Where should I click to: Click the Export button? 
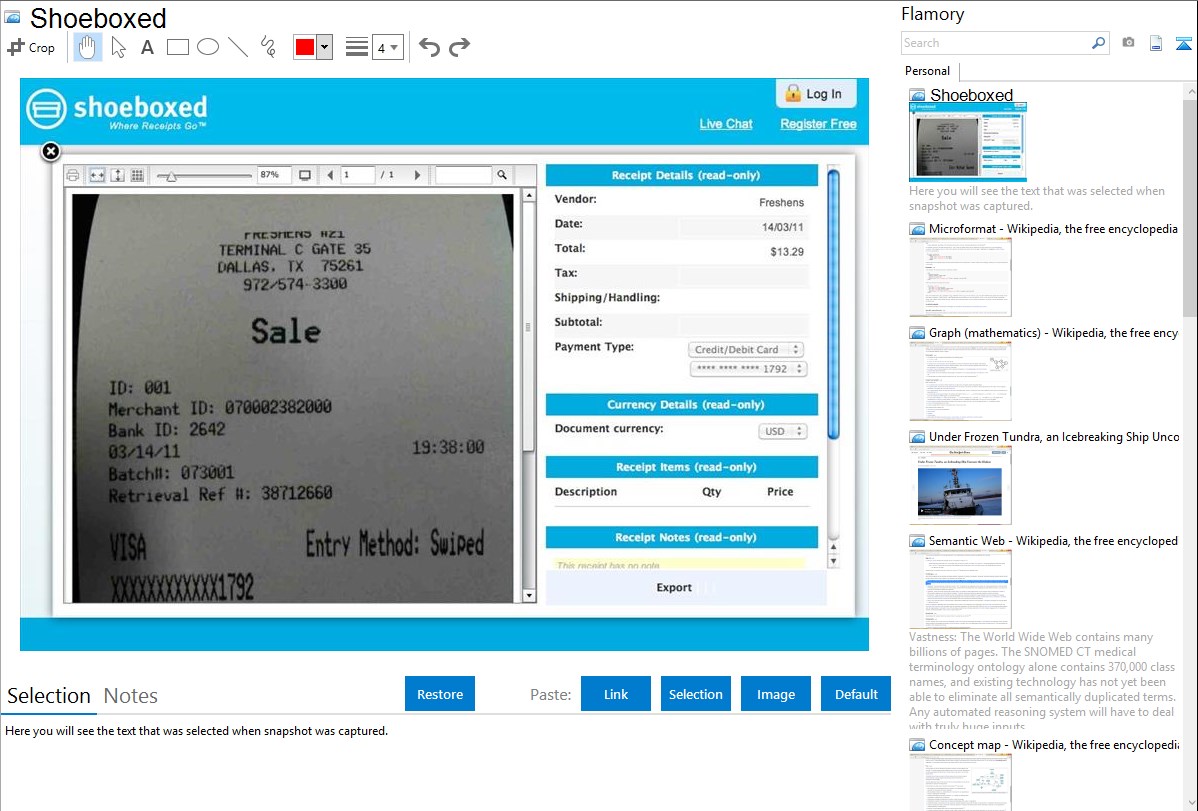coord(674,587)
